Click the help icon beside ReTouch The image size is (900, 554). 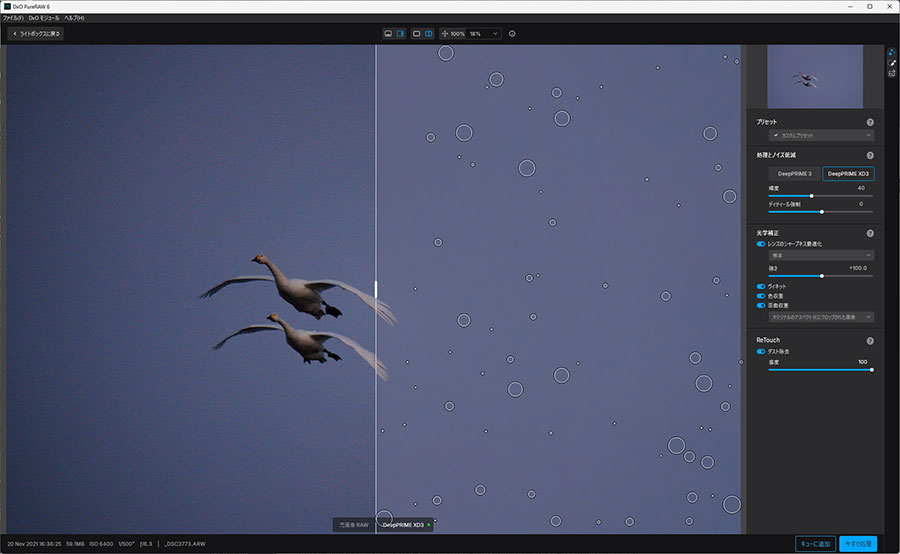(870, 341)
